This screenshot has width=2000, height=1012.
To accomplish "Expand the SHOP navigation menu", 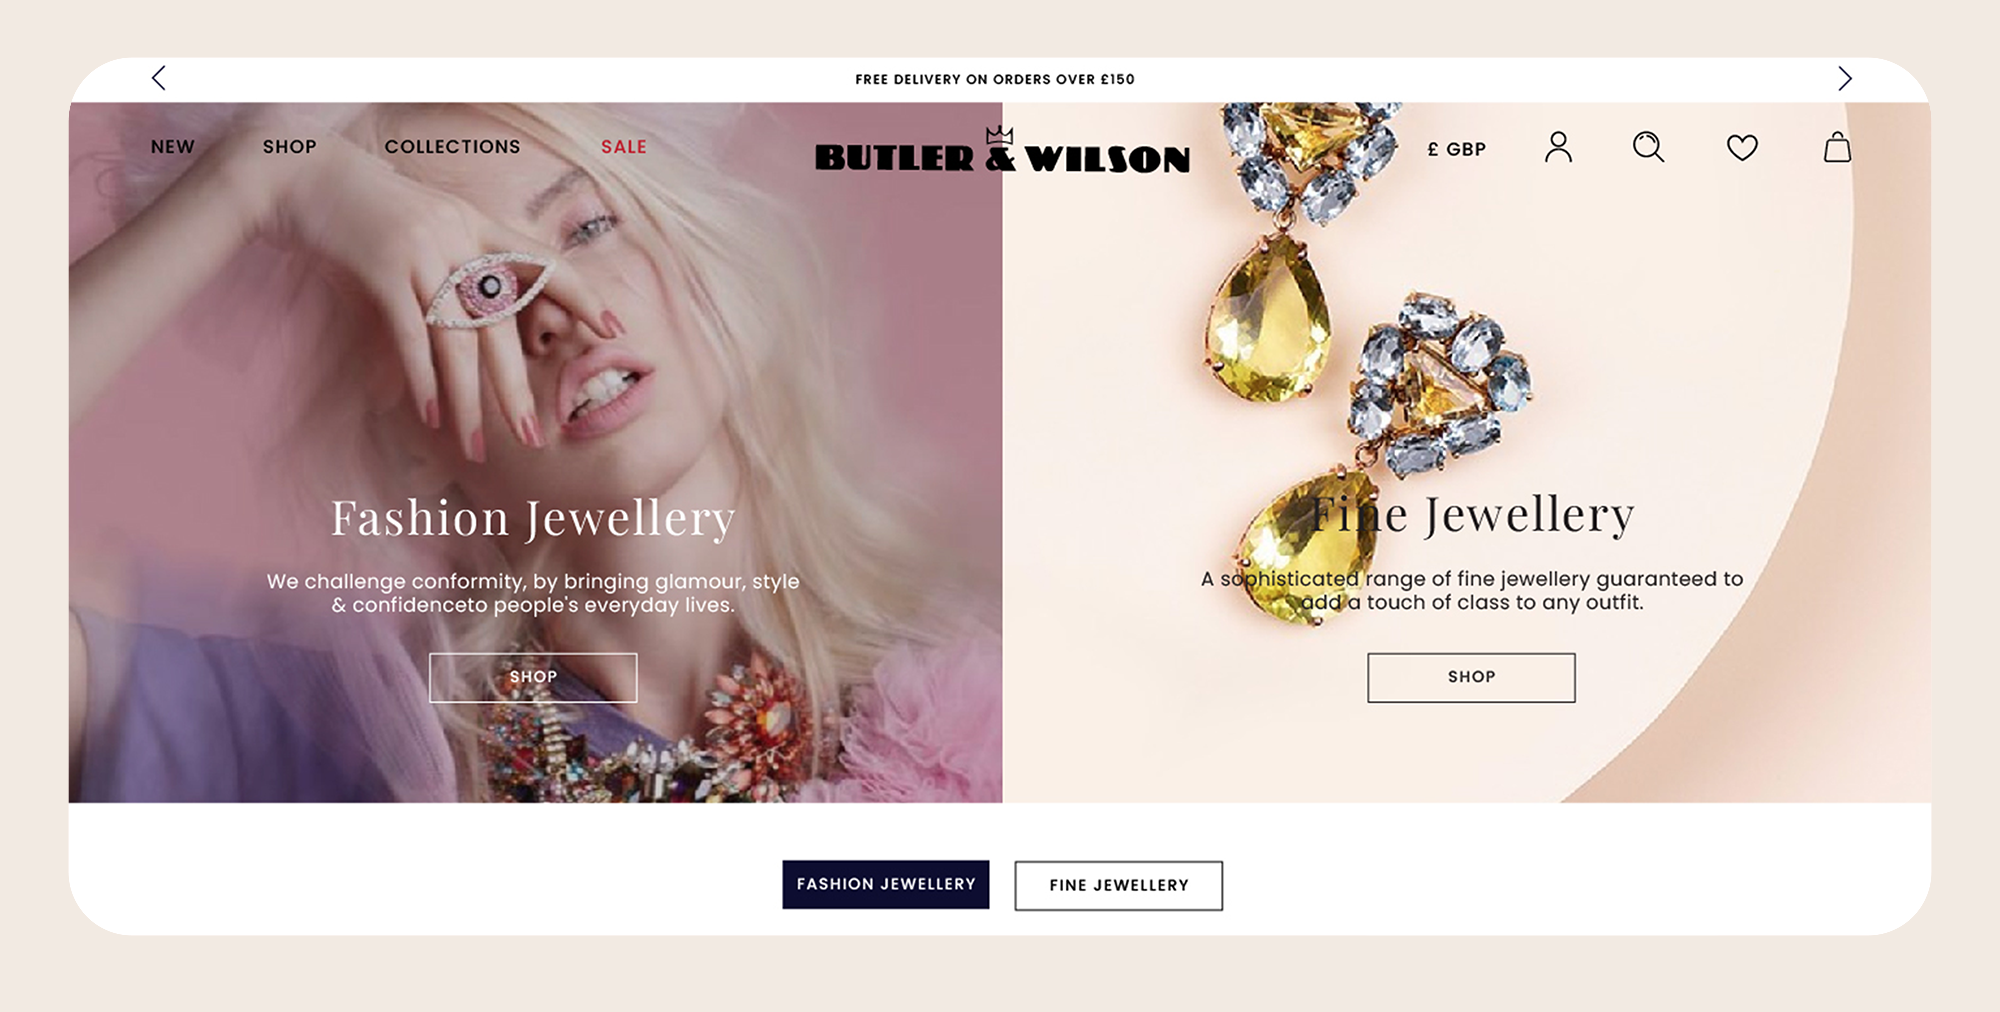I will click(290, 147).
